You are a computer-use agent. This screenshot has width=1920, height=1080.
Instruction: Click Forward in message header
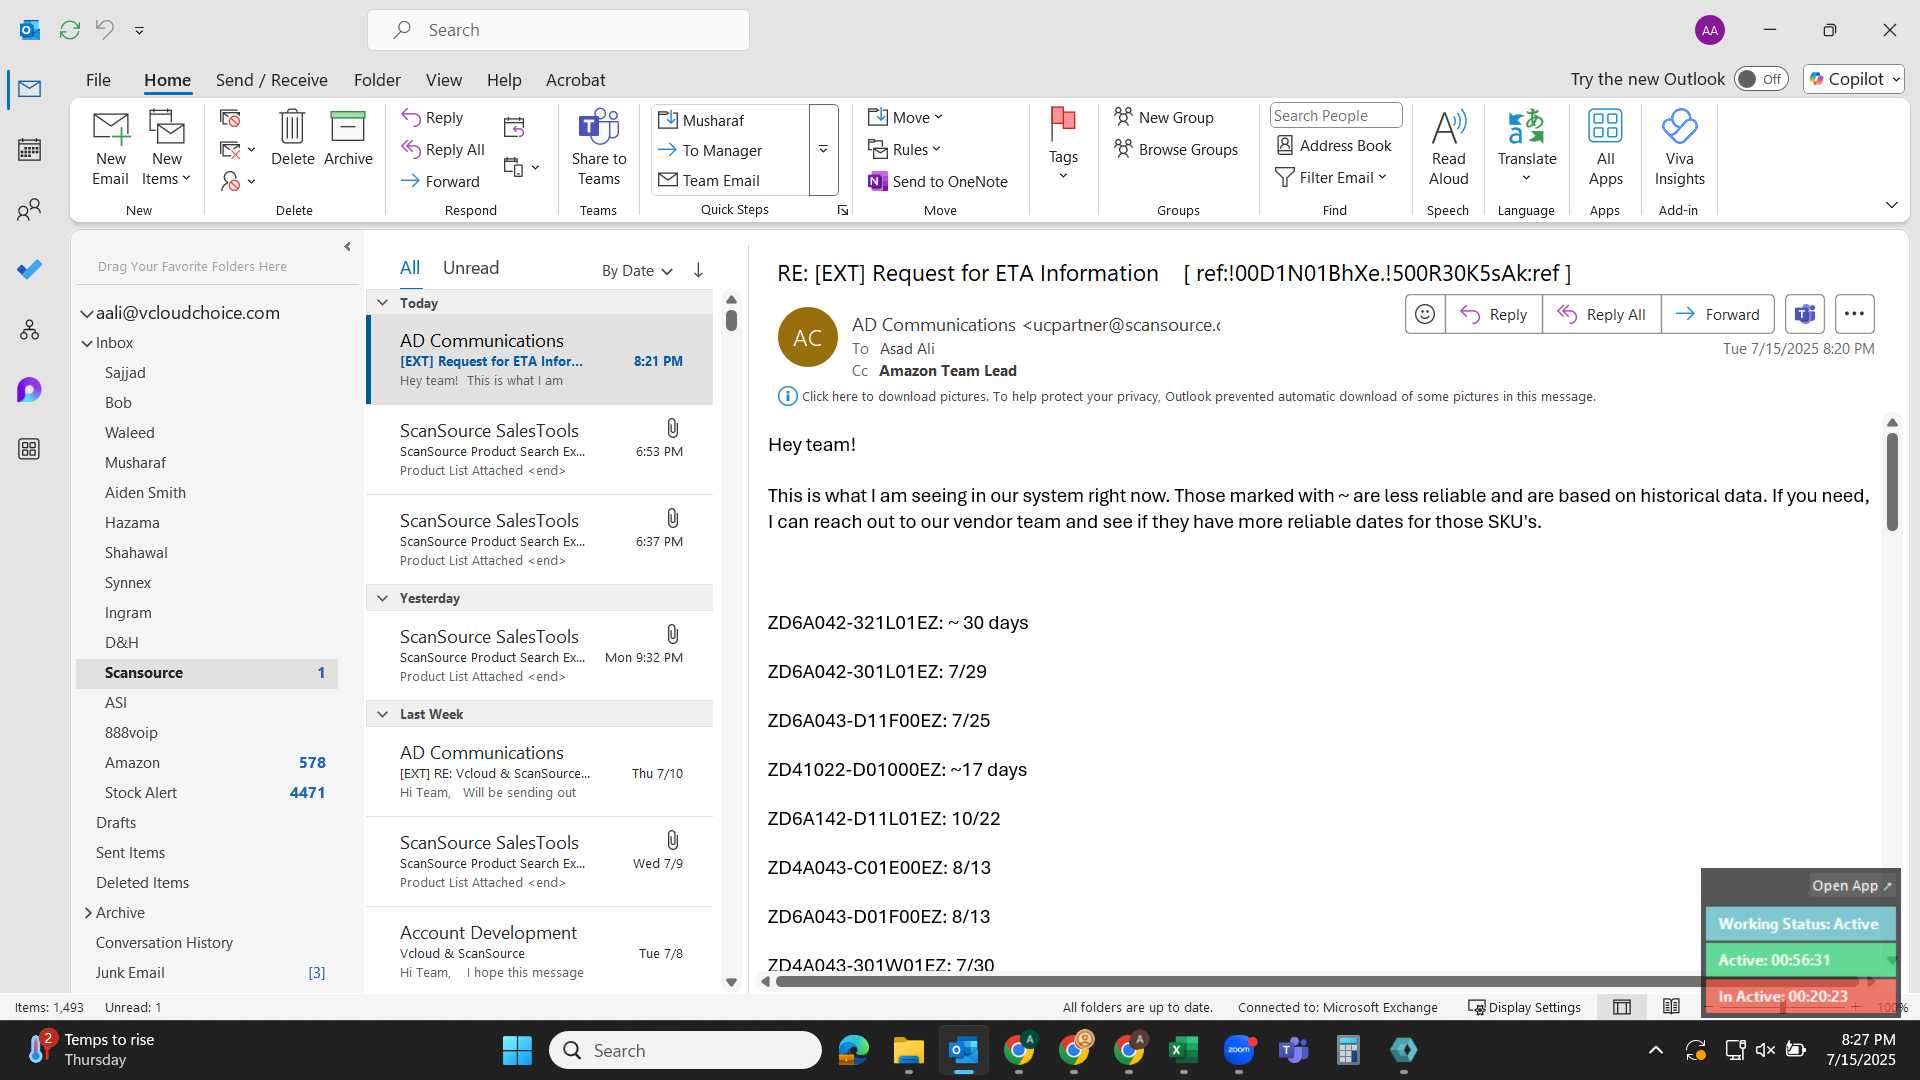pyautogui.click(x=1717, y=314)
